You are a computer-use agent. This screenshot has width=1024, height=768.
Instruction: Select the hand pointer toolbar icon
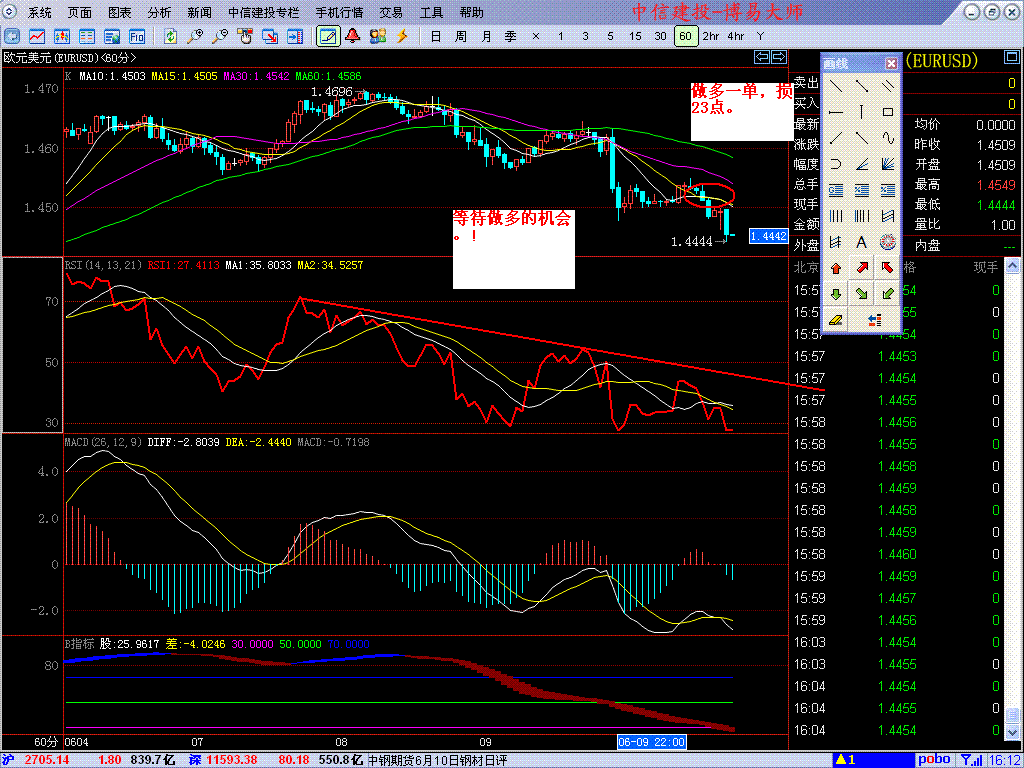click(x=246, y=36)
